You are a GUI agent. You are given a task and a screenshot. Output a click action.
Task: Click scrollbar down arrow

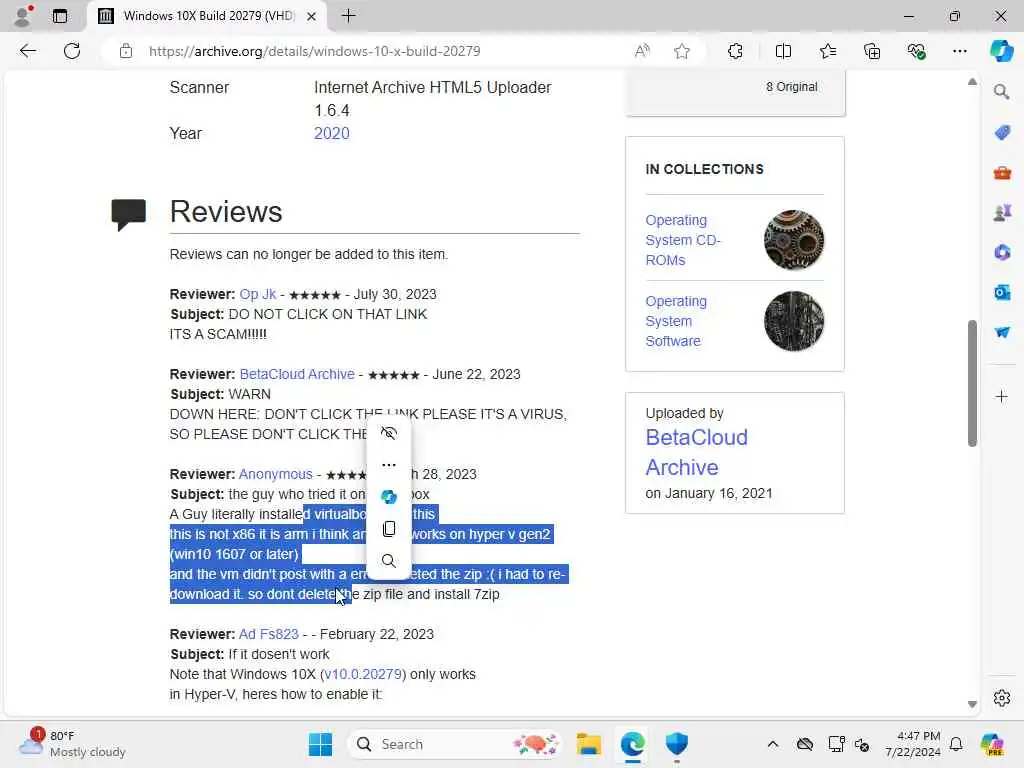coord(972,704)
